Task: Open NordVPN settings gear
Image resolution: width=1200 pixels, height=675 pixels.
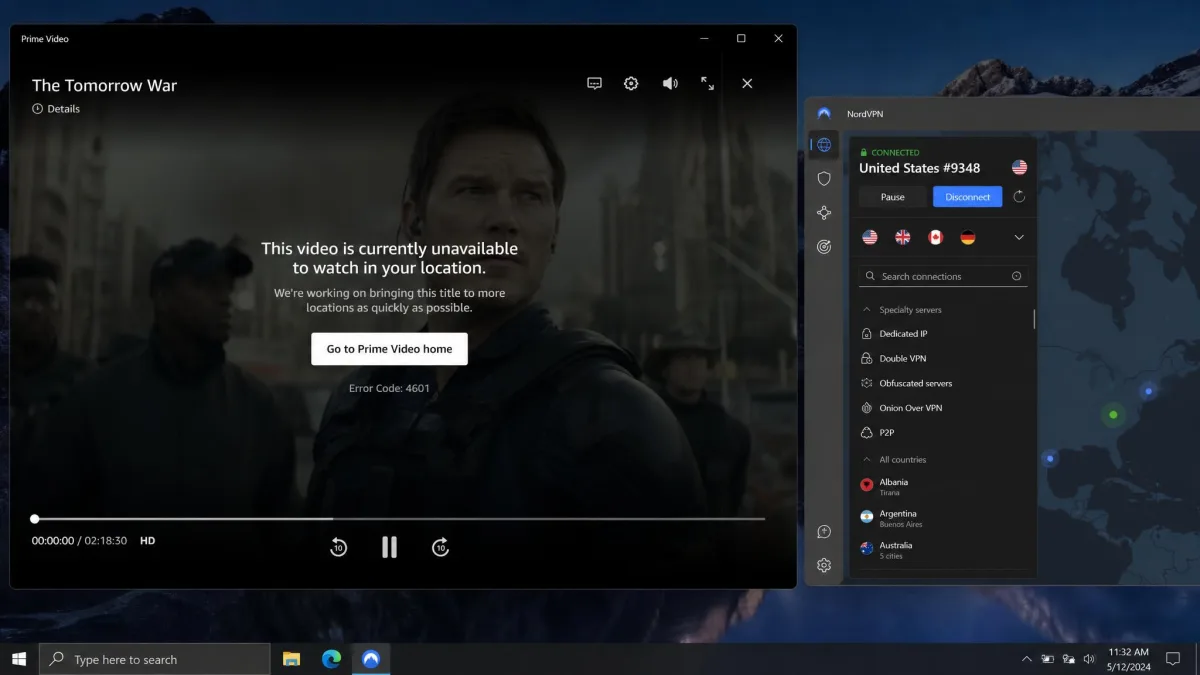Action: click(x=824, y=565)
